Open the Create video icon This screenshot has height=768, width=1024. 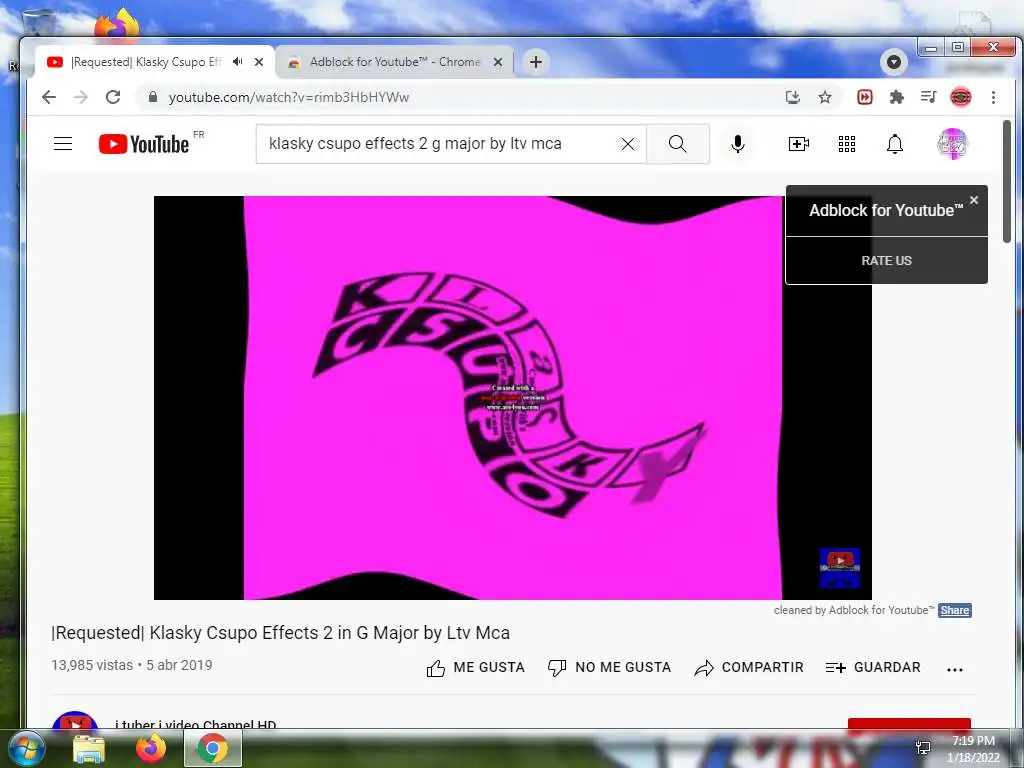[799, 144]
